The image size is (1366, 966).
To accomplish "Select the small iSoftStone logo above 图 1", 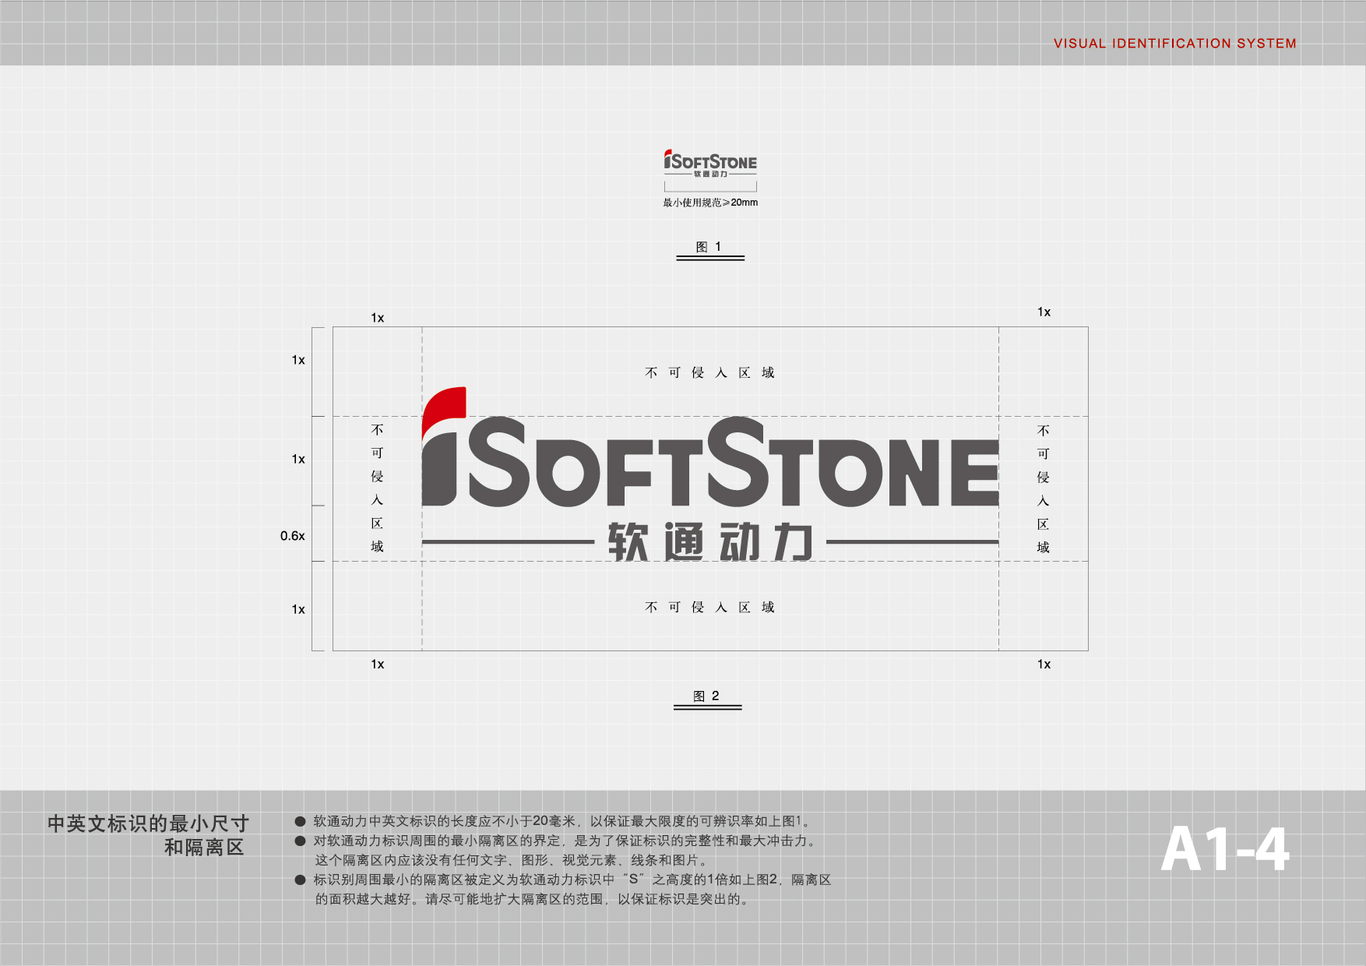I will point(710,164).
